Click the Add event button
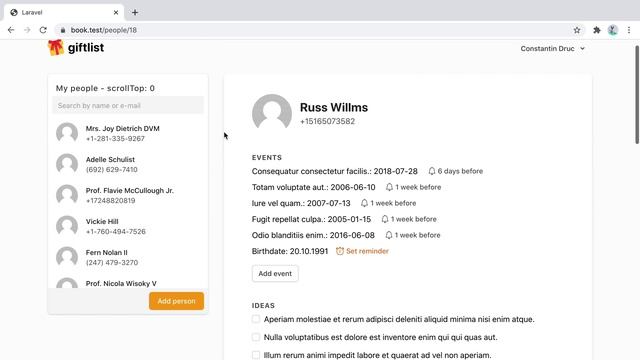This screenshot has width=640, height=360. (275, 273)
